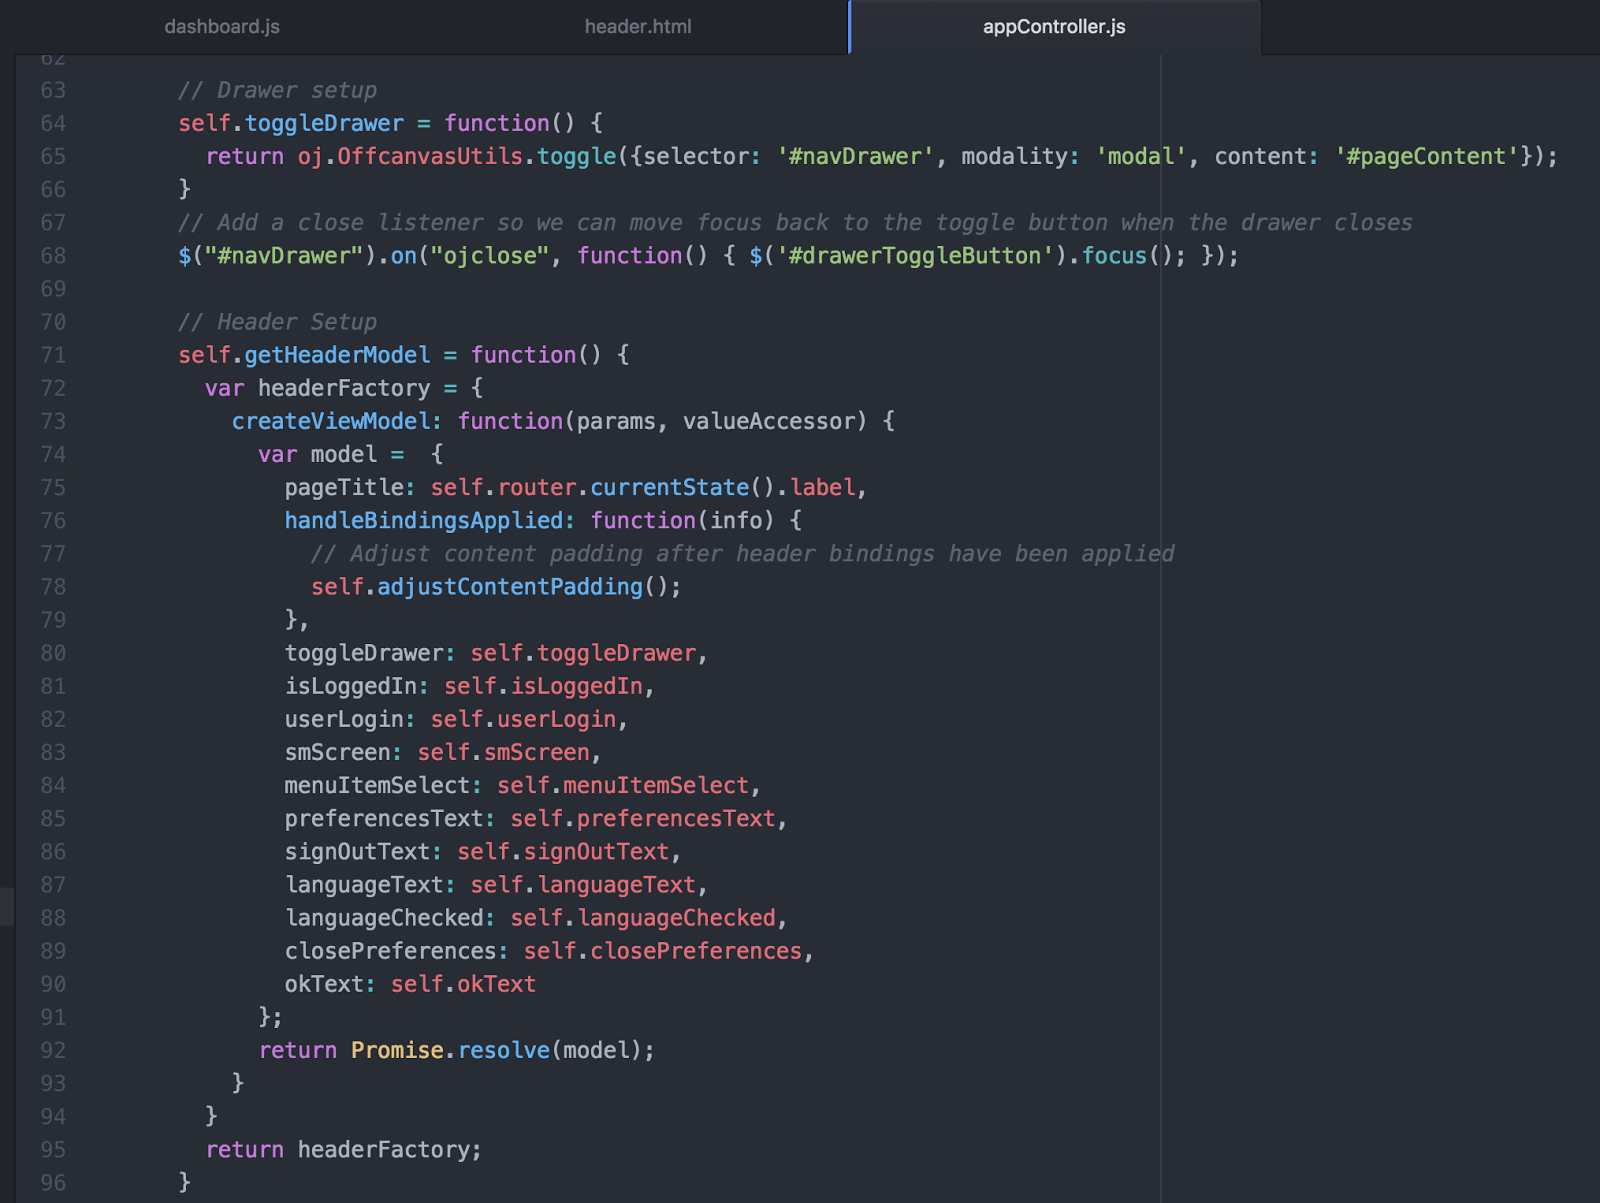Click the getHeaderModel function name
This screenshot has width=1600, height=1203.
pos(338,355)
